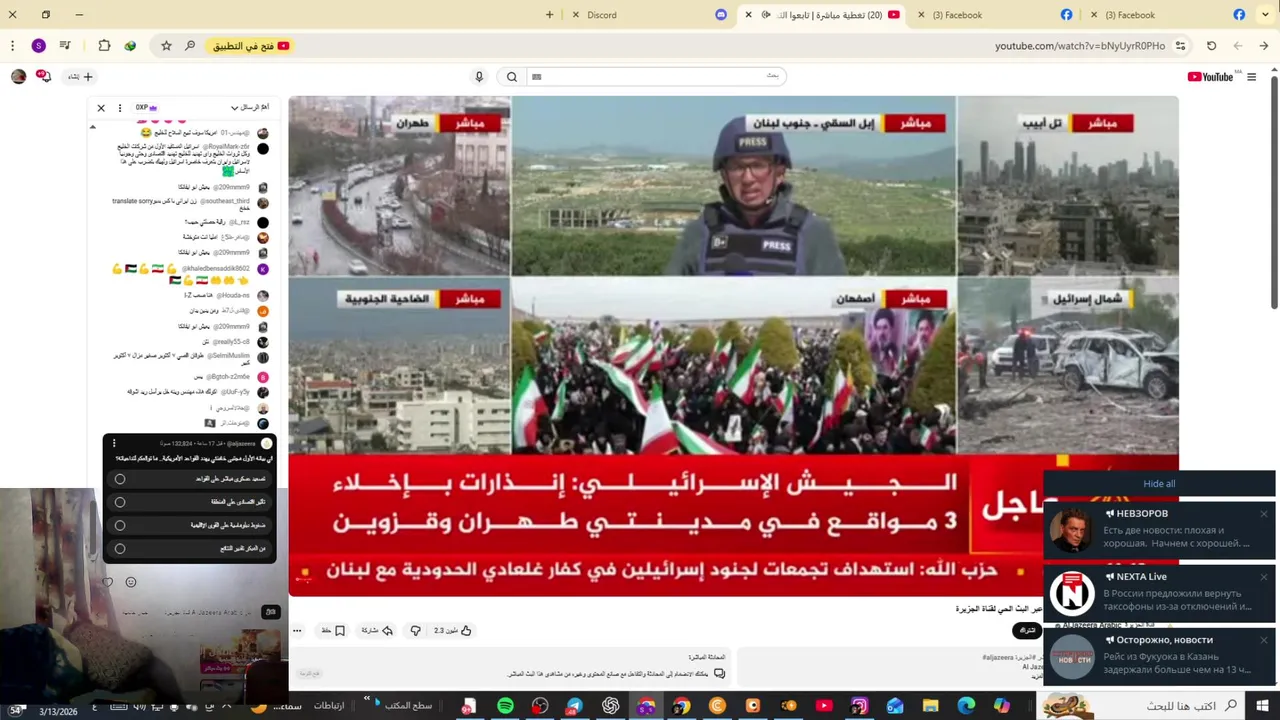Image resolution: width=1280 pixels, height=720 pixels.
Task: Click the black Subscribe button
Action: click(1027, 630)
